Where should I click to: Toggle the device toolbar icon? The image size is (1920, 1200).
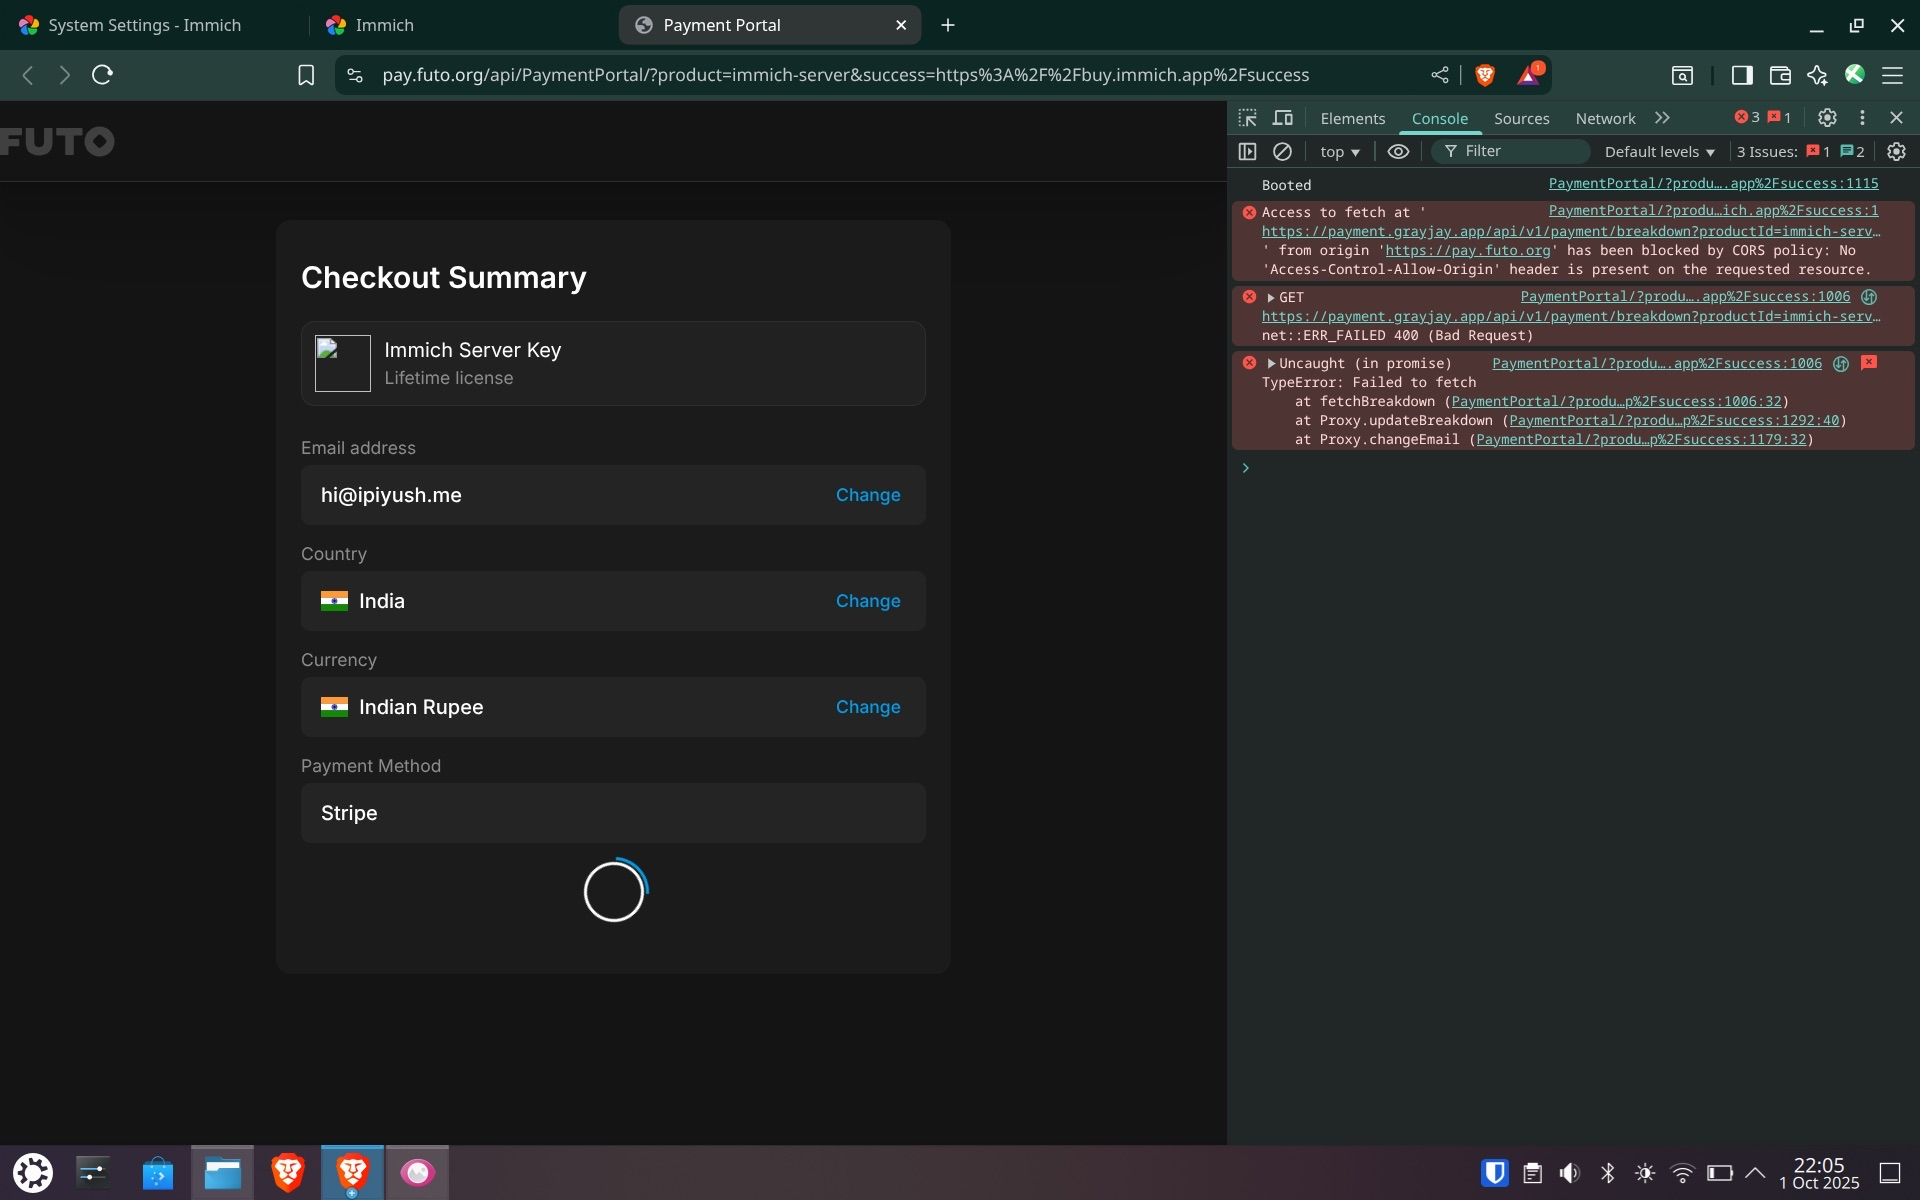click(1283, 118)
